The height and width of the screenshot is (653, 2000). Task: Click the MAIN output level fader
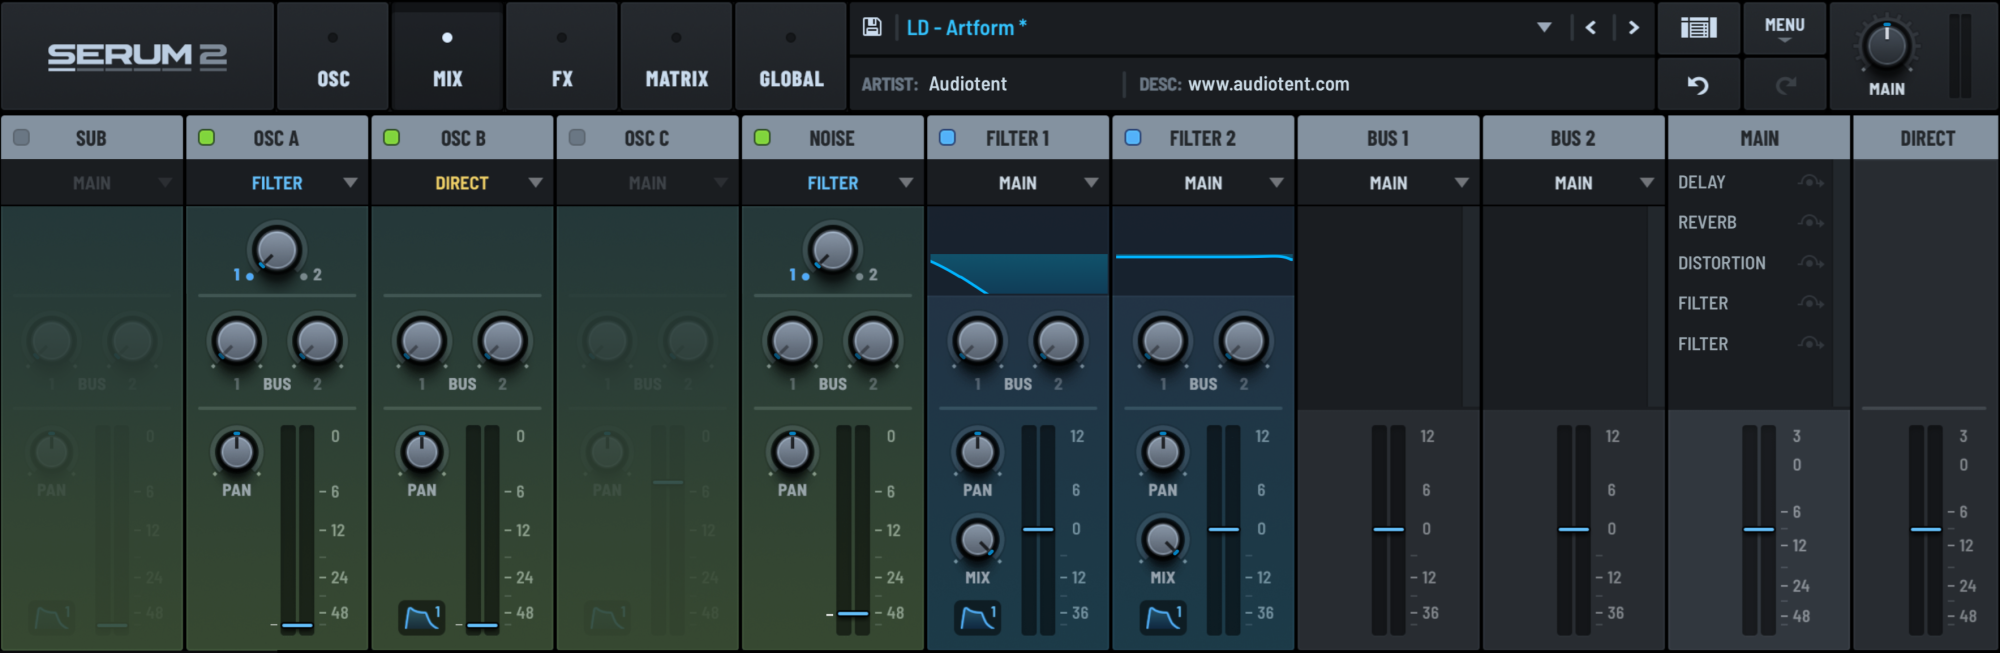1759,529
